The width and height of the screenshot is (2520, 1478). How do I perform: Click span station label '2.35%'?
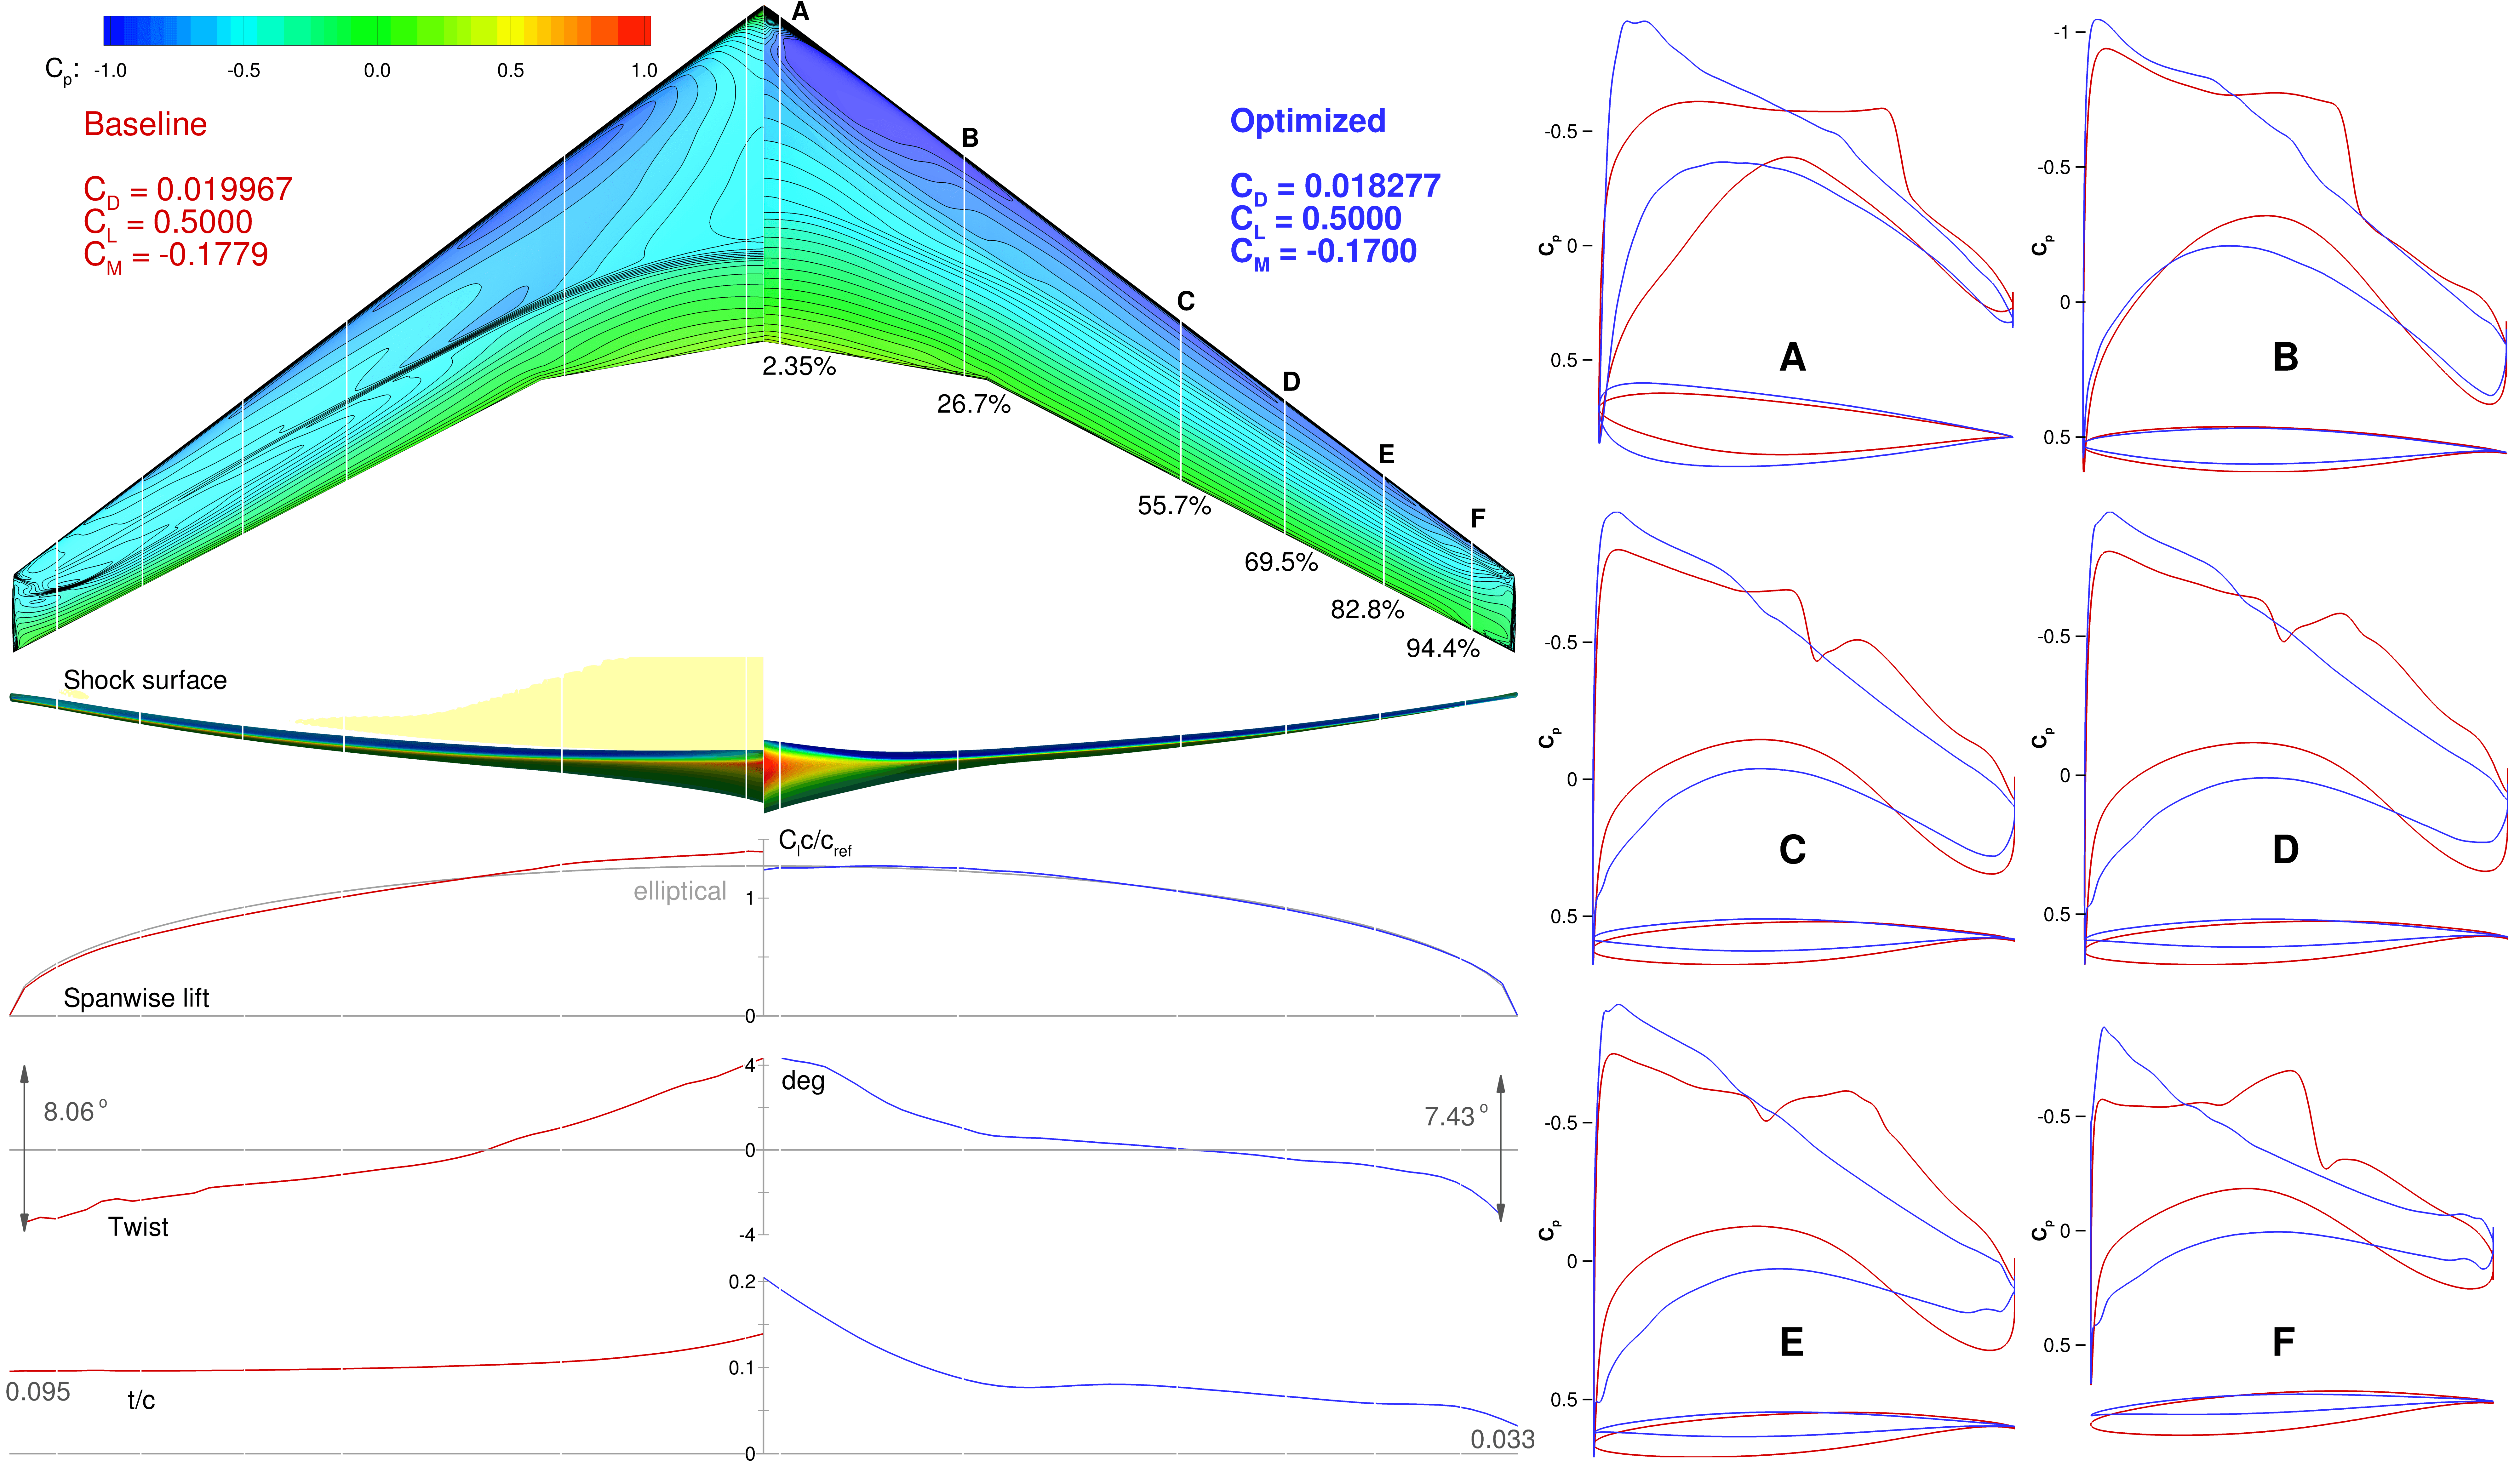click(x=799, y=367)
